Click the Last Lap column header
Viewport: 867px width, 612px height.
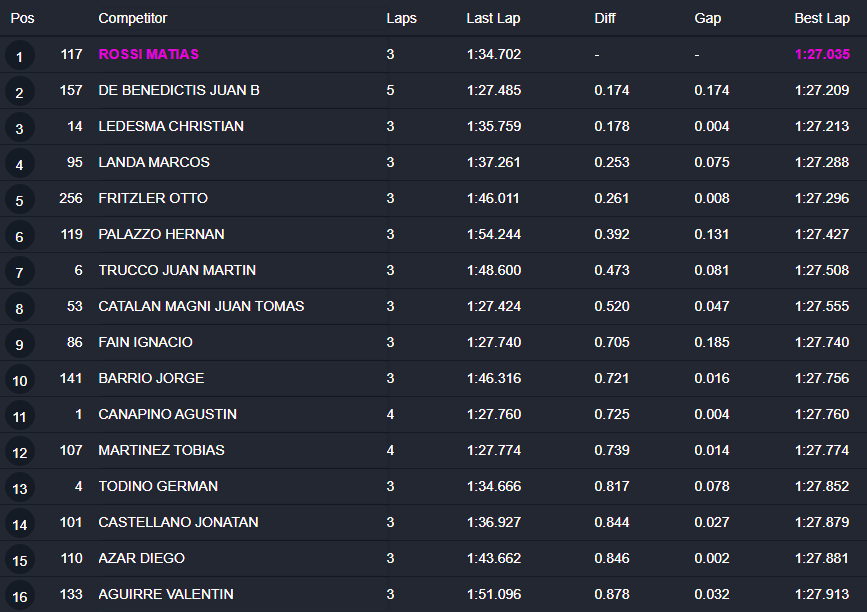[x=493, y=18]
